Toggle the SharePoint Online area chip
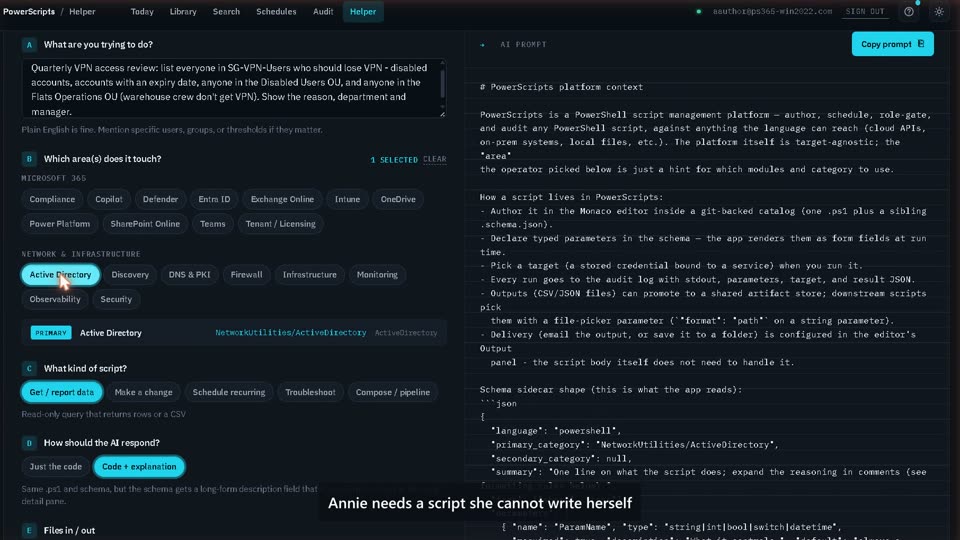This screenshot has width=960, height=540. pyautogui.click(x=145, y=223)
